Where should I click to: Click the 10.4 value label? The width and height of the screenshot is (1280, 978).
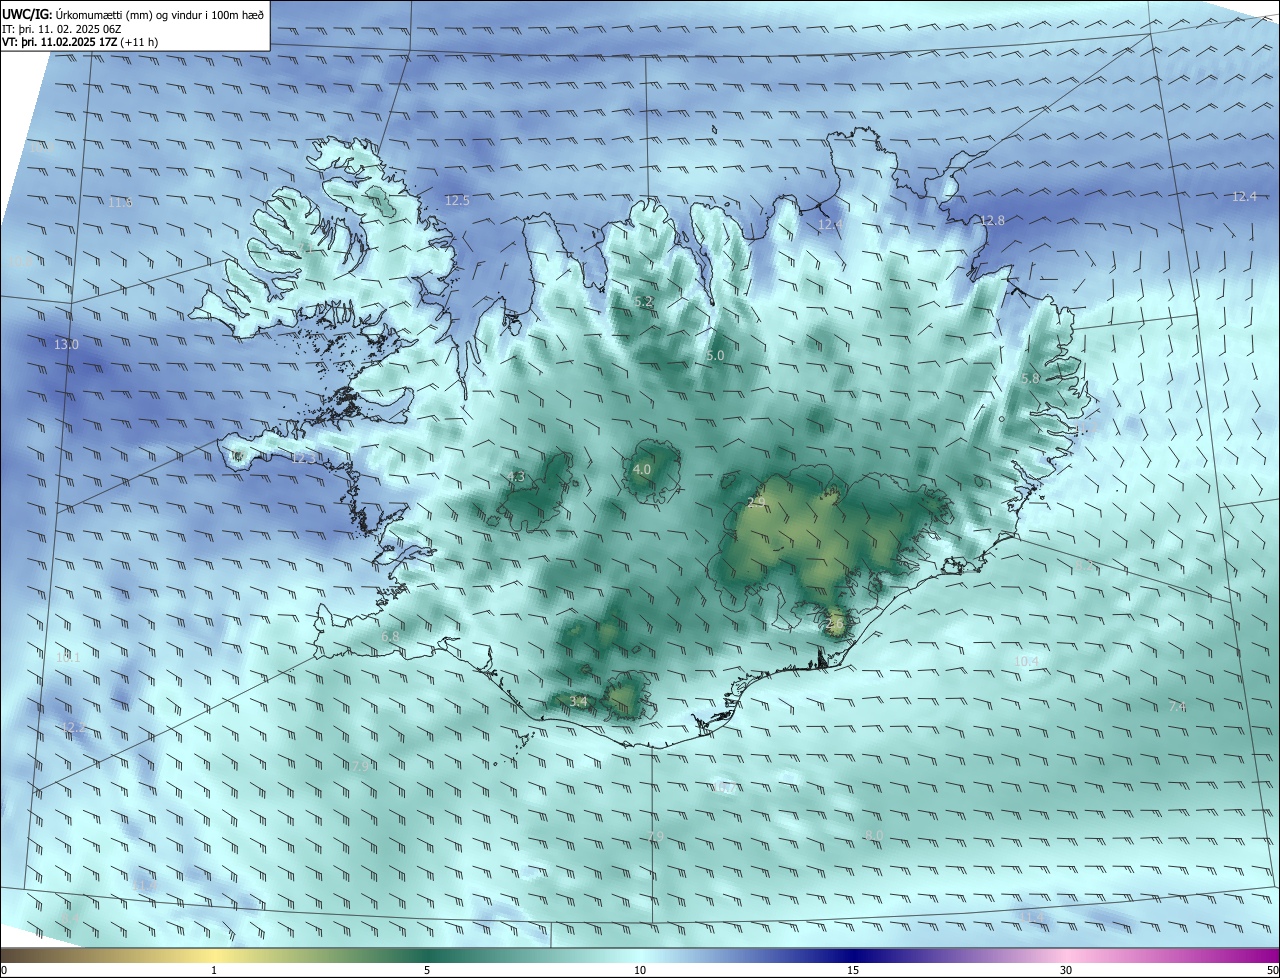[1027, 662]
